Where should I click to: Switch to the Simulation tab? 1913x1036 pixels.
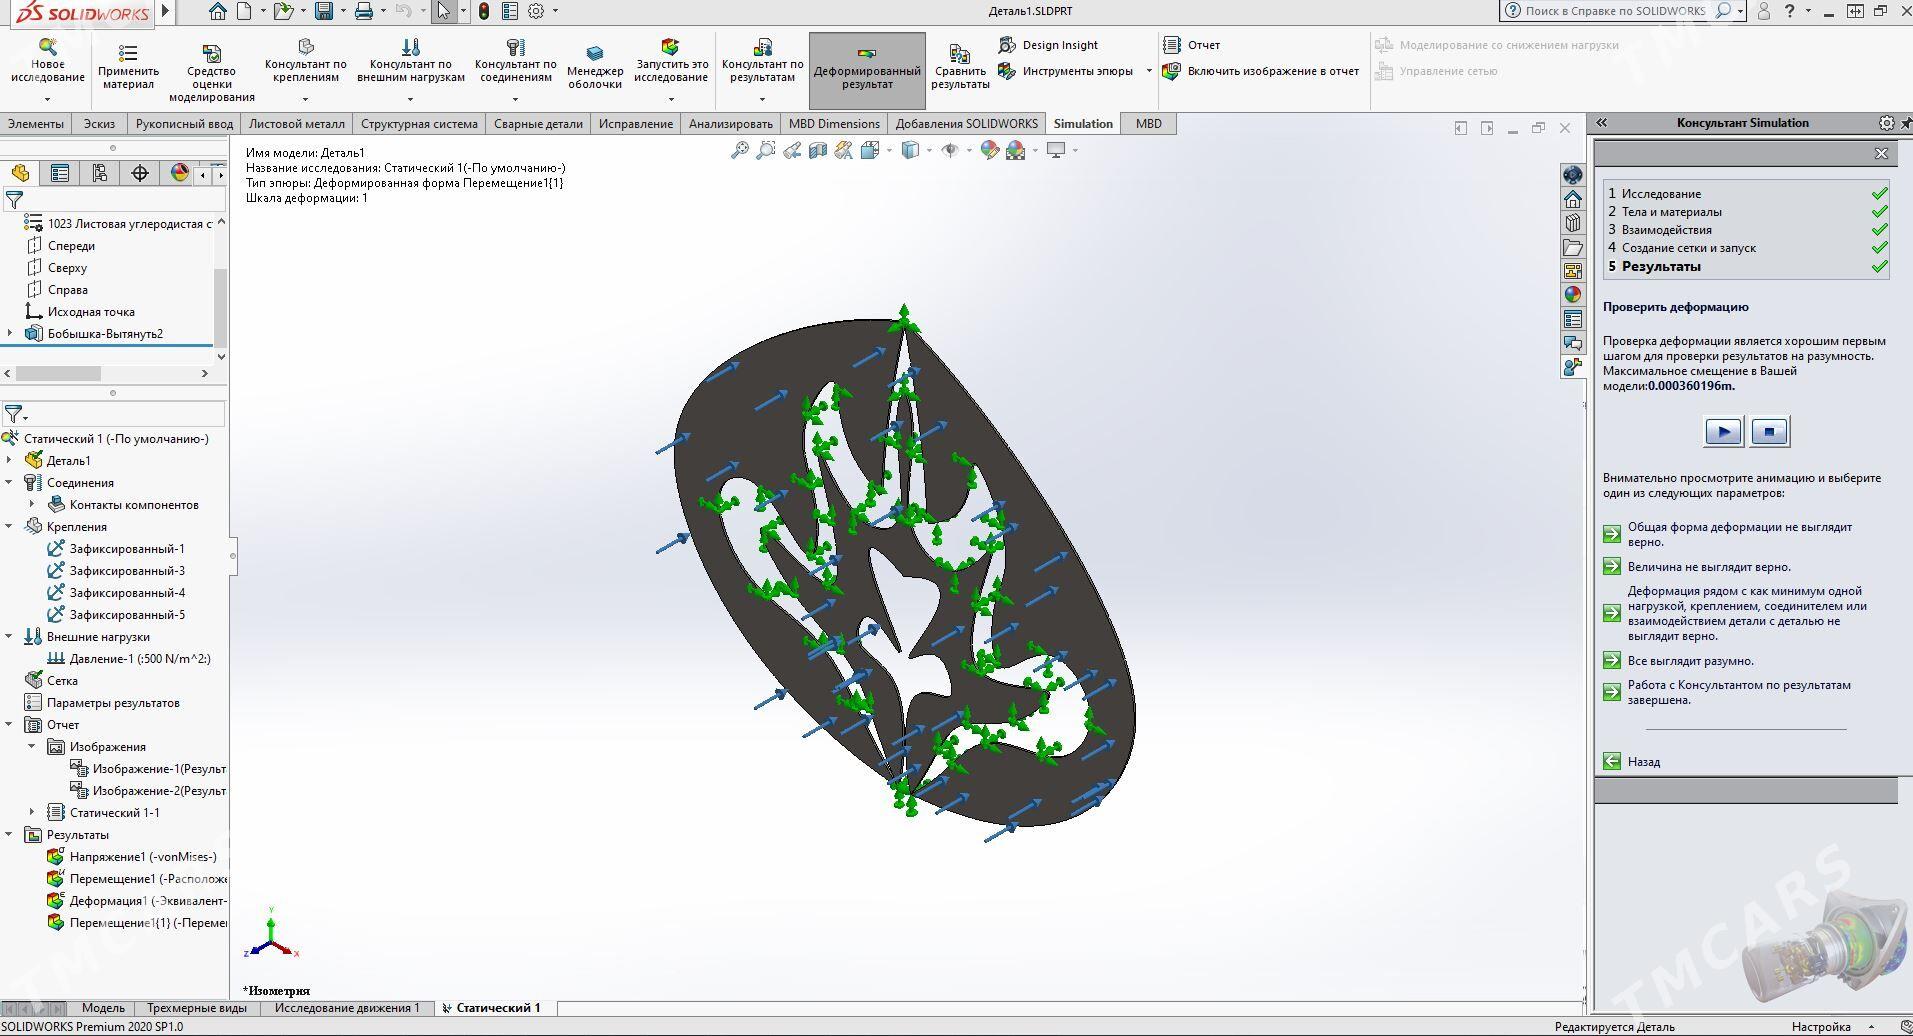pyautogui.click(x=1082, y=123)
